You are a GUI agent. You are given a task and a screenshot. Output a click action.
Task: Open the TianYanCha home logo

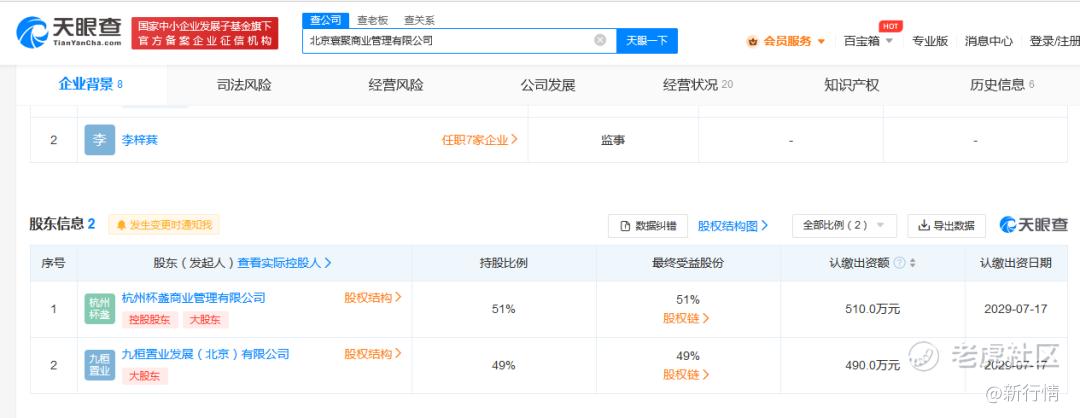69,32
